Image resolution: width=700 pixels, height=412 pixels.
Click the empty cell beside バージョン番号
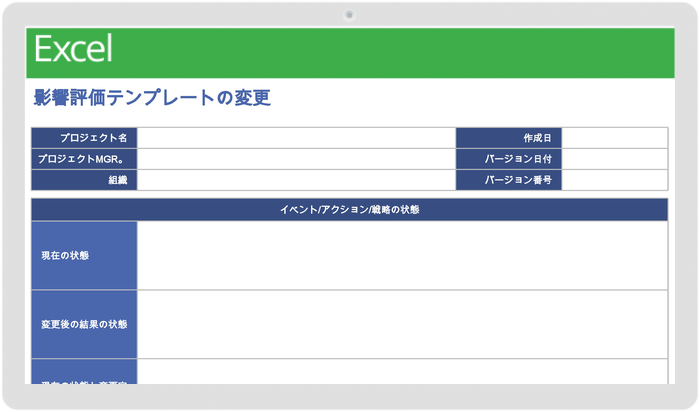pos(615,180)
